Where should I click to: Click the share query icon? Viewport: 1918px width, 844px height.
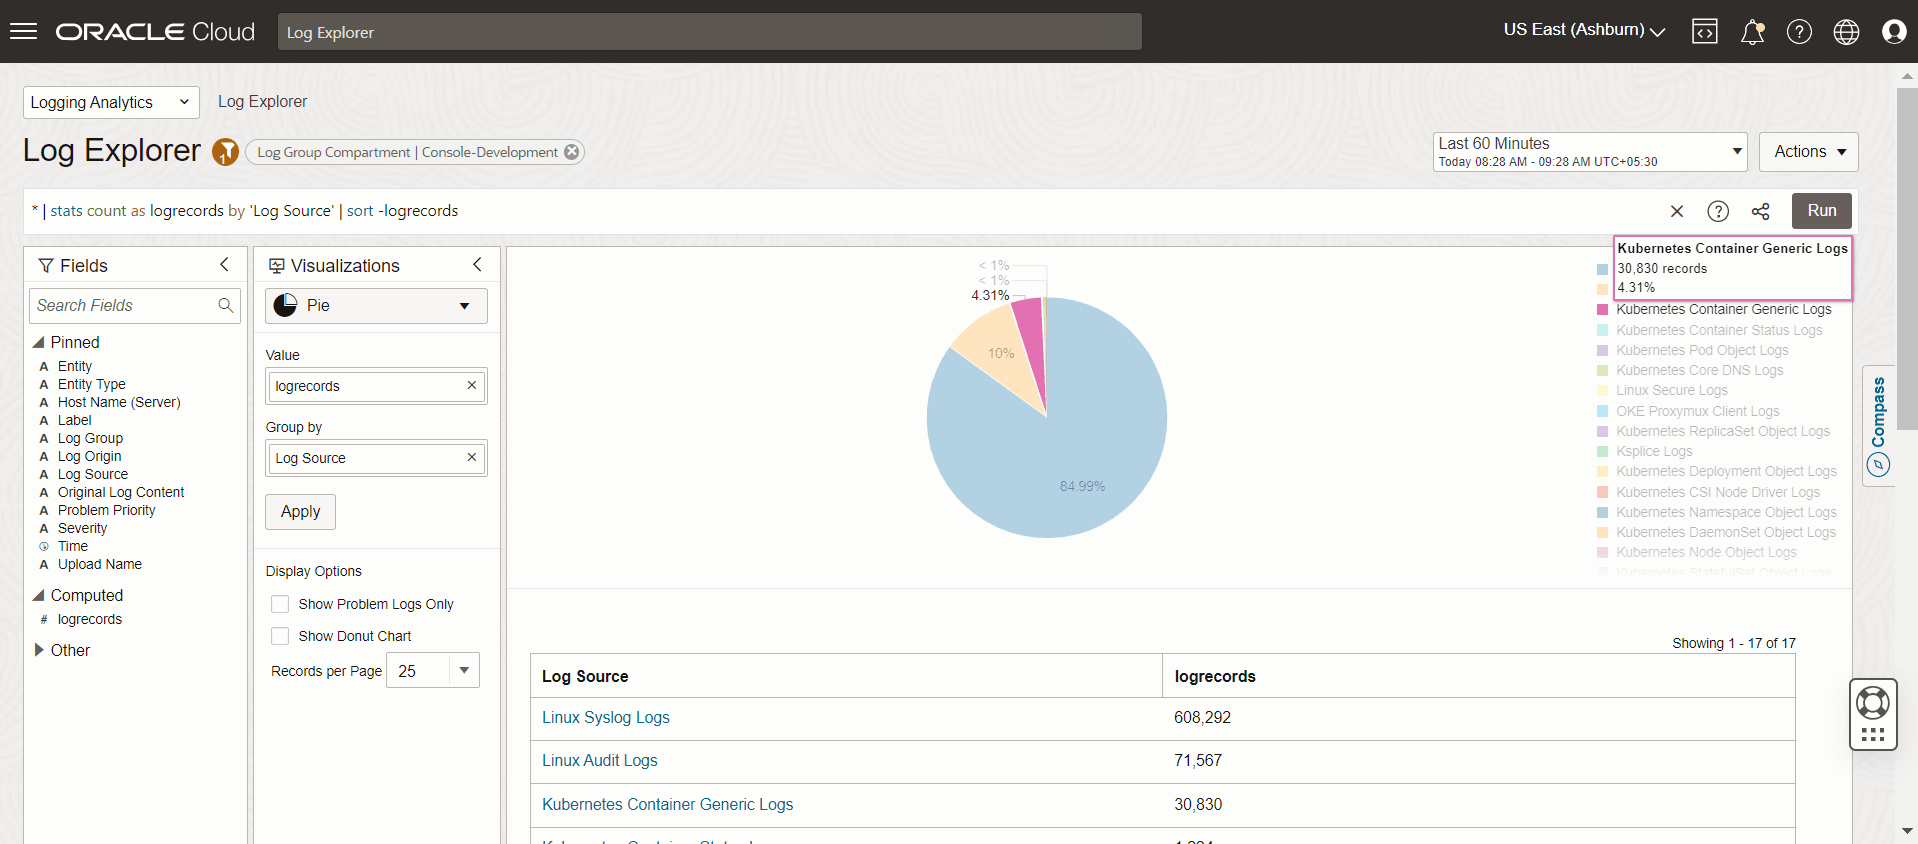coord(1761,211)
